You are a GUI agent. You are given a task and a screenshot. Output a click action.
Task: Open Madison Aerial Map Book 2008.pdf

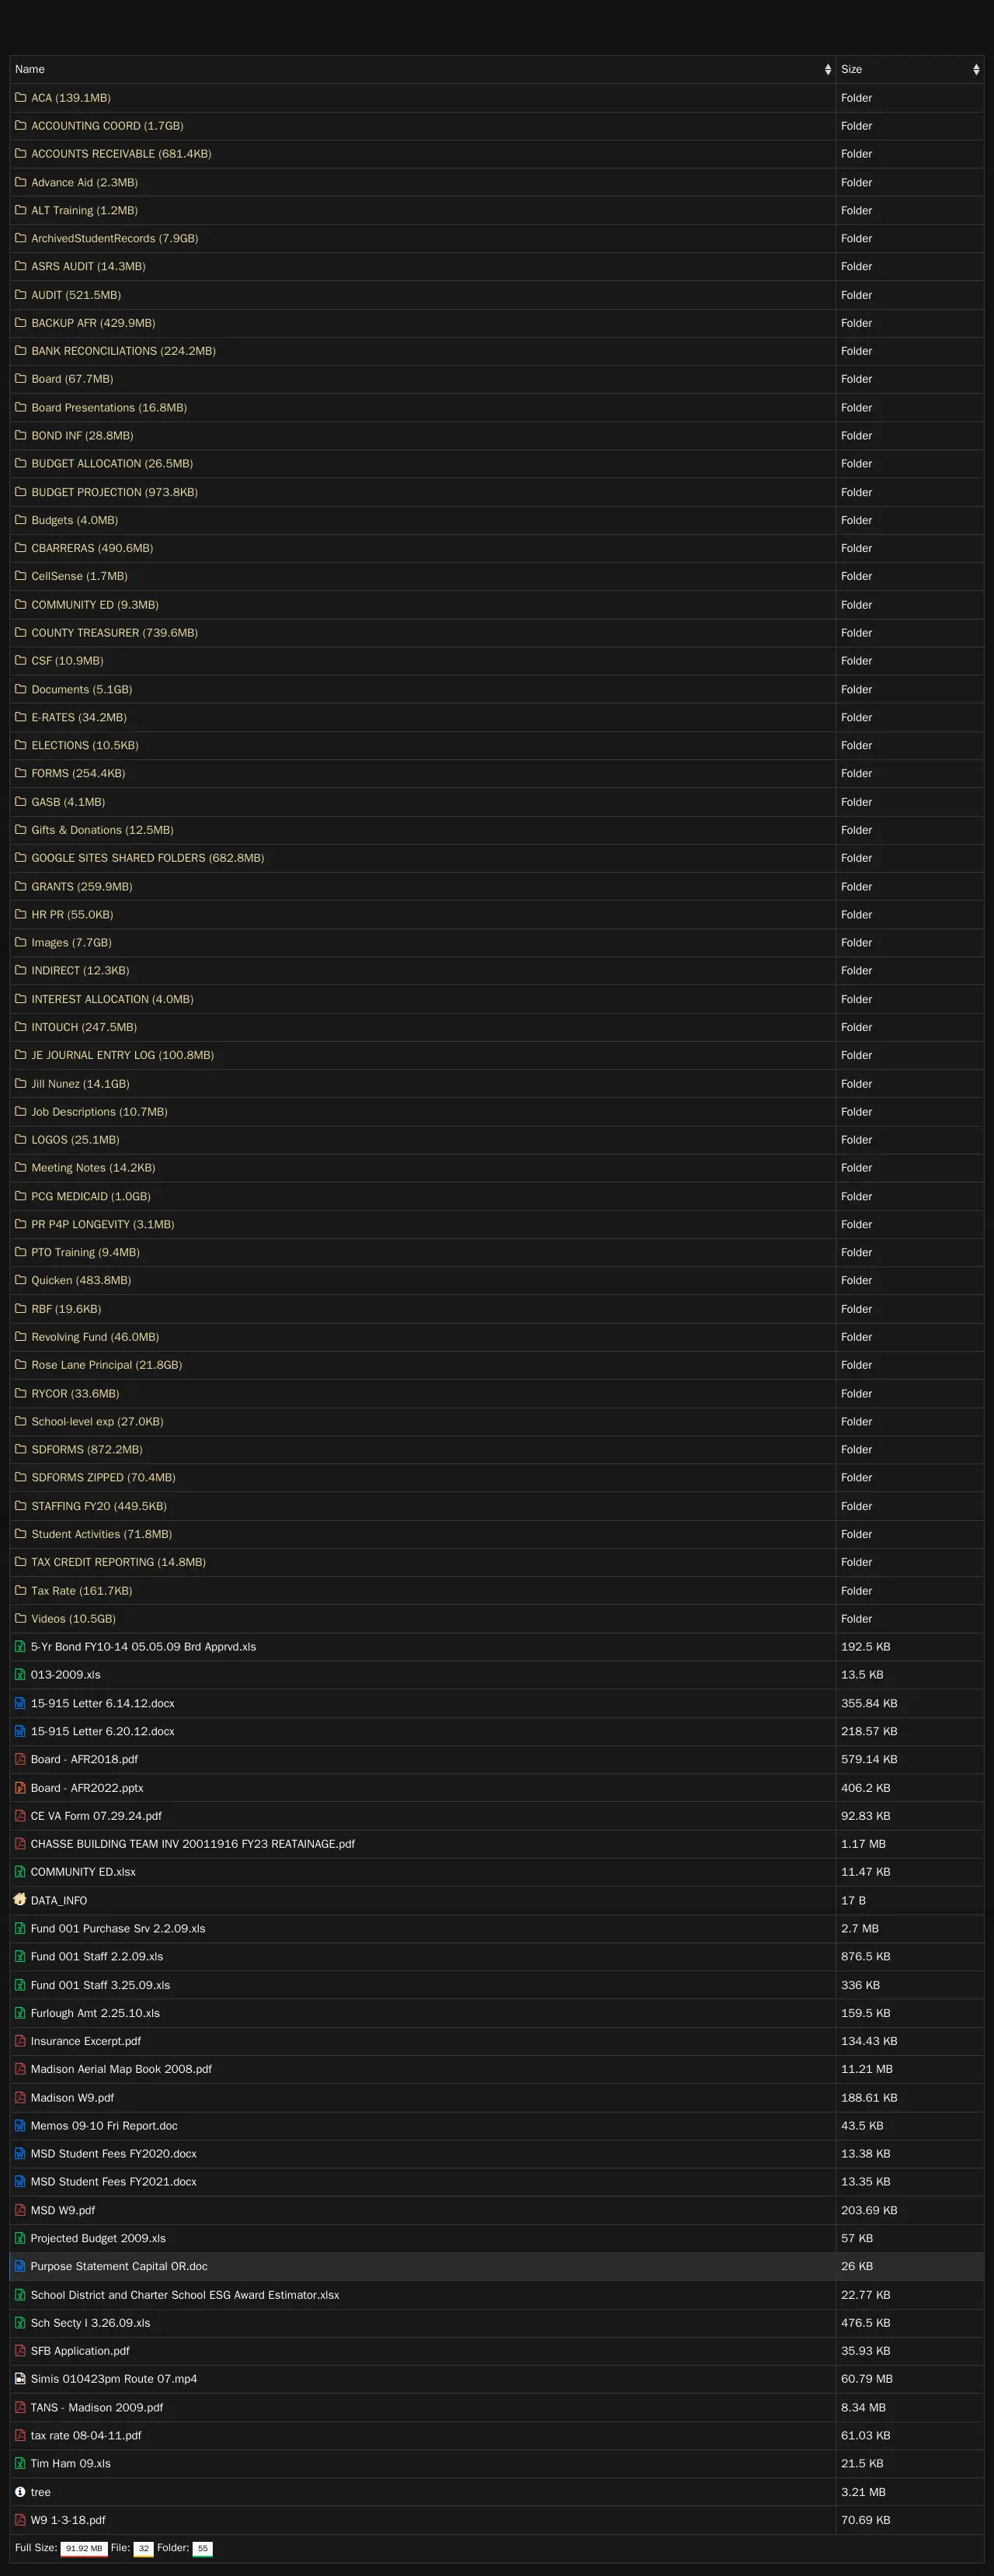pos(121,2069)
